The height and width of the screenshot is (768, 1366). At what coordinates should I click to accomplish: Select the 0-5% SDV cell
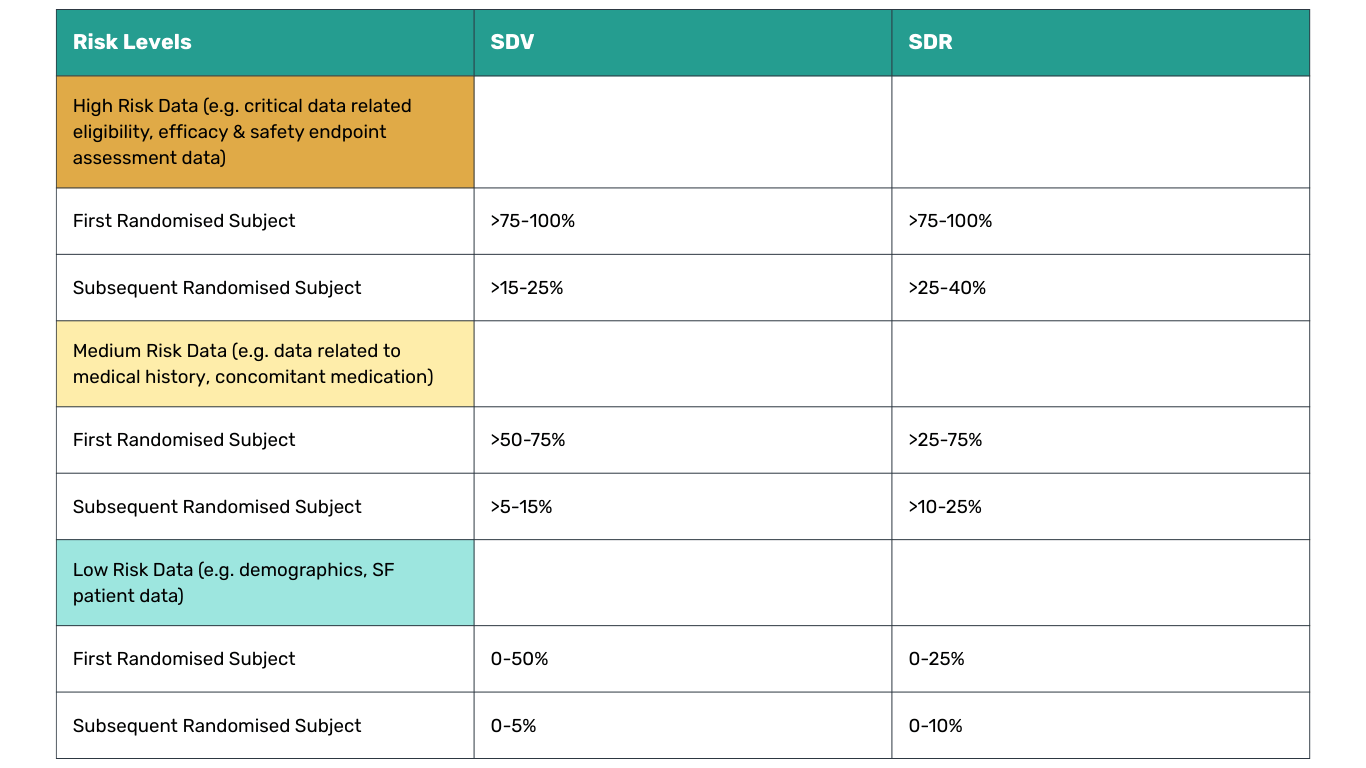[x=513, y=726]
